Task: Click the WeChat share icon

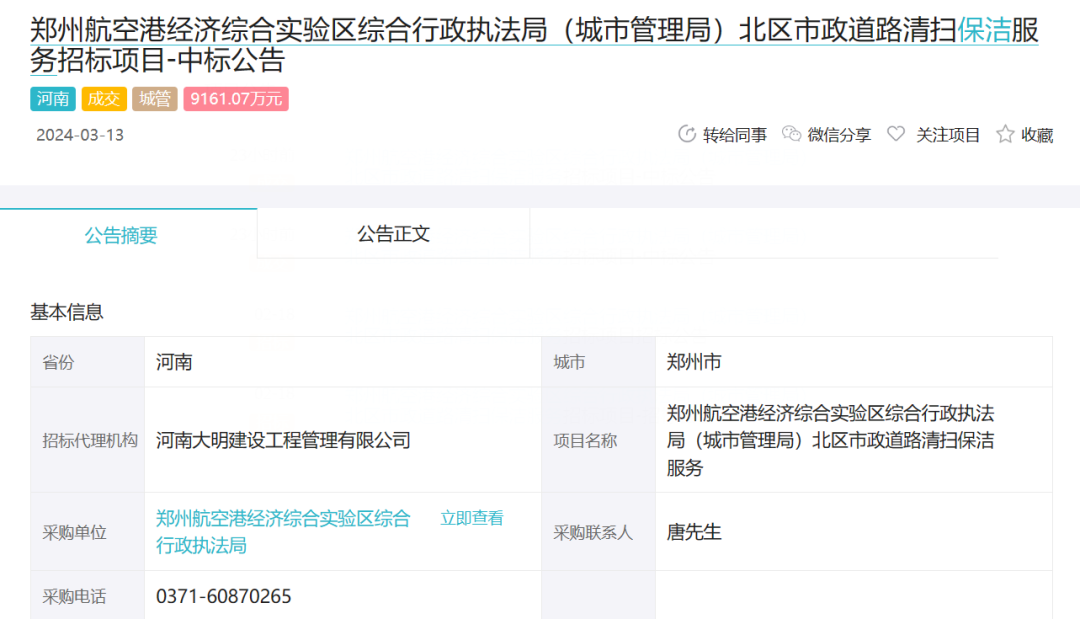Action: [791, 134]
